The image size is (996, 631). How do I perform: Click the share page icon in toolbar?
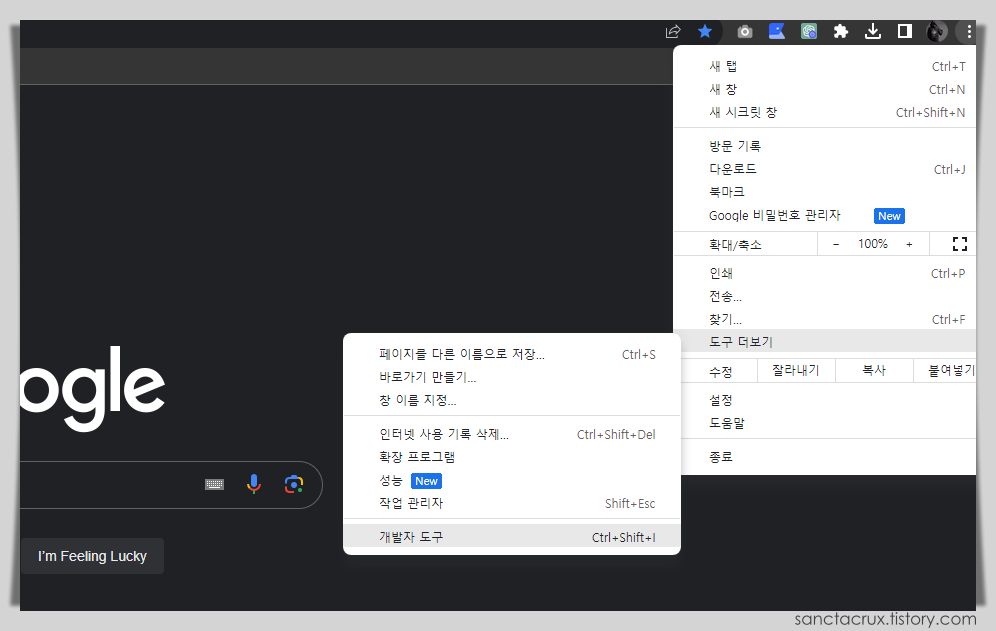673,31
